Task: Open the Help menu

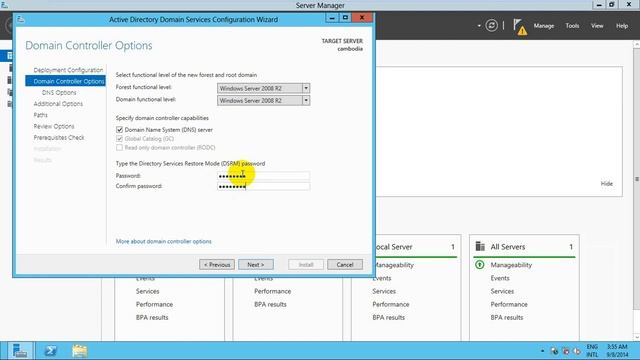Action: pos(622,26)
